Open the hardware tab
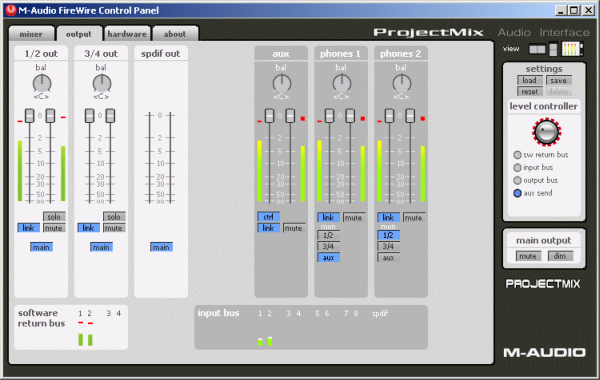600x380 pixels. coord(127,34)
